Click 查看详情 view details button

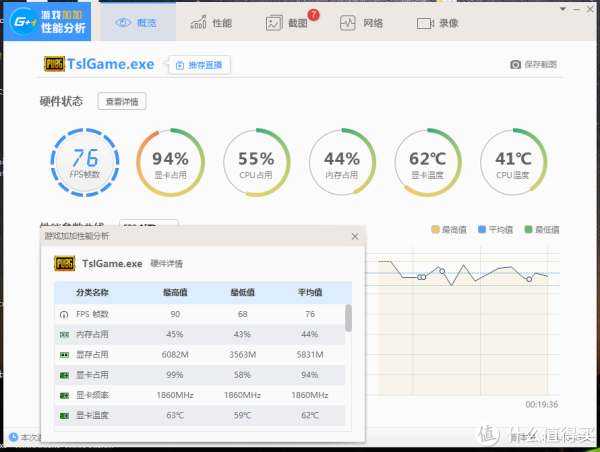pyautogui.click(x=122, y=101)
